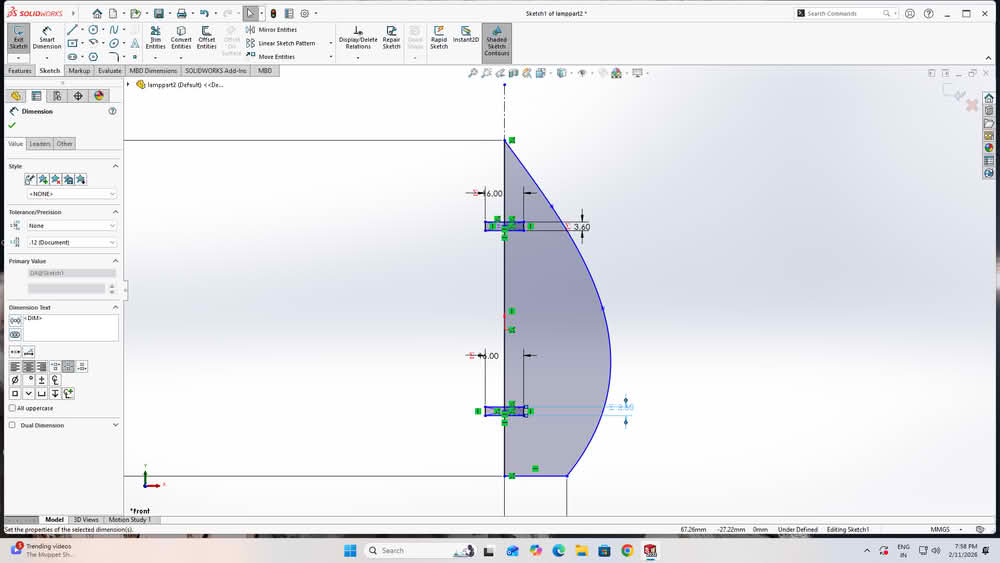Click the Dimension Text input box
This screenshot has height=563, width=1000.
[70, 328]
